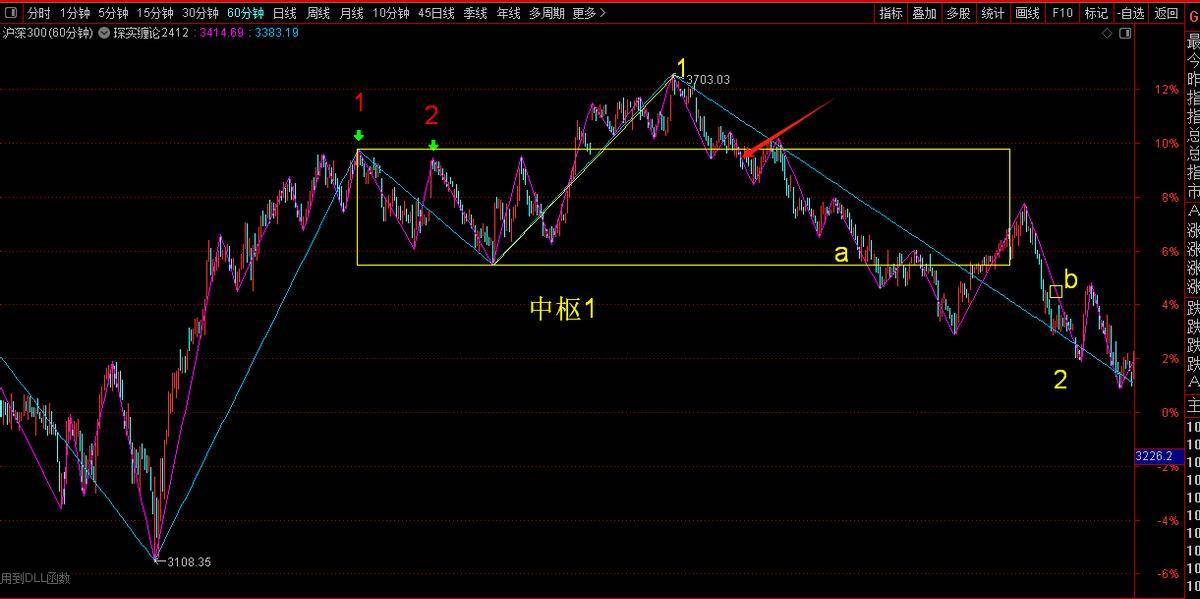Select the 5分钟 period
The height and width of the screenshot is (599, 1200).
[114, 13]
